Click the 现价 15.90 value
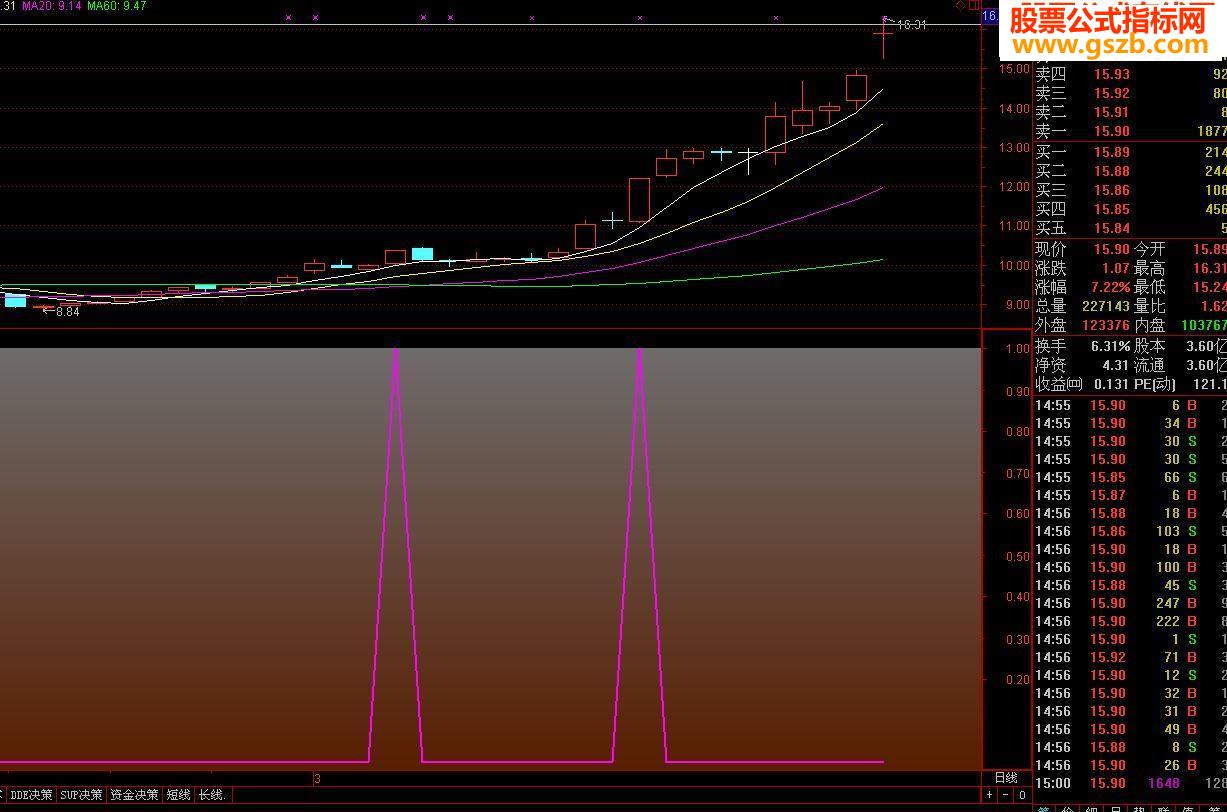The image size is (1227, 812). tap(1112, 249)
